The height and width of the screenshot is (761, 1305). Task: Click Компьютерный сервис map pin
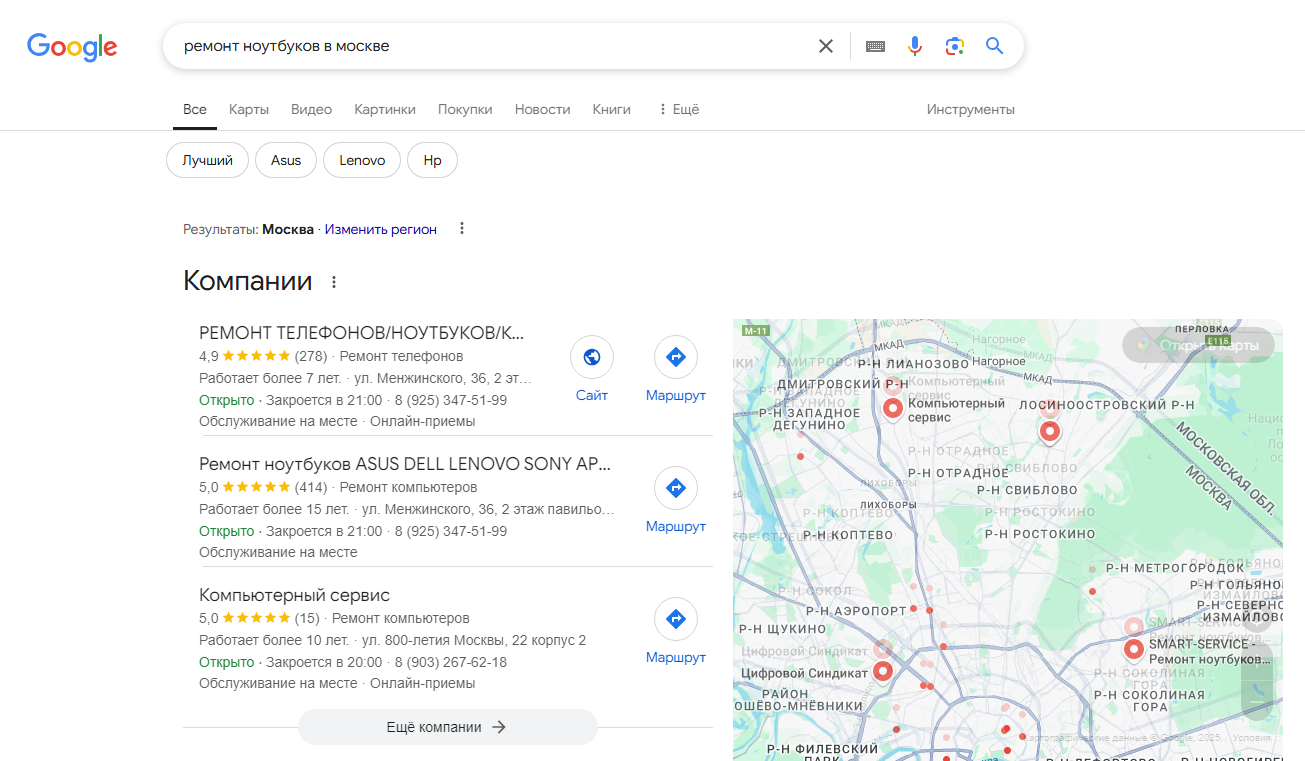[893, 408]
